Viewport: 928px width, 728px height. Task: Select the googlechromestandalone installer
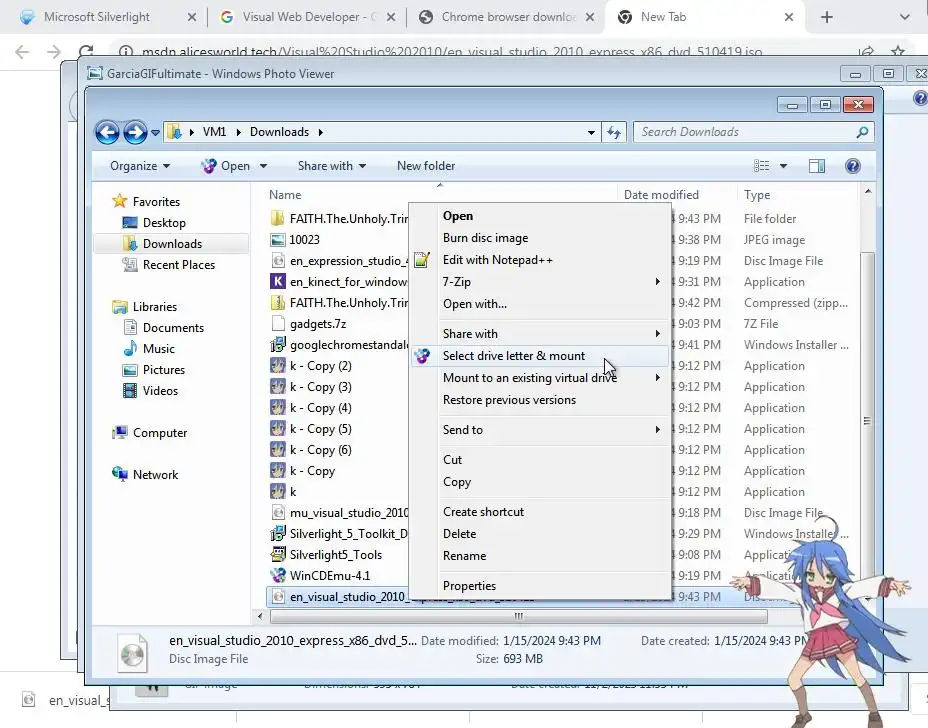(x=340, y=345)
